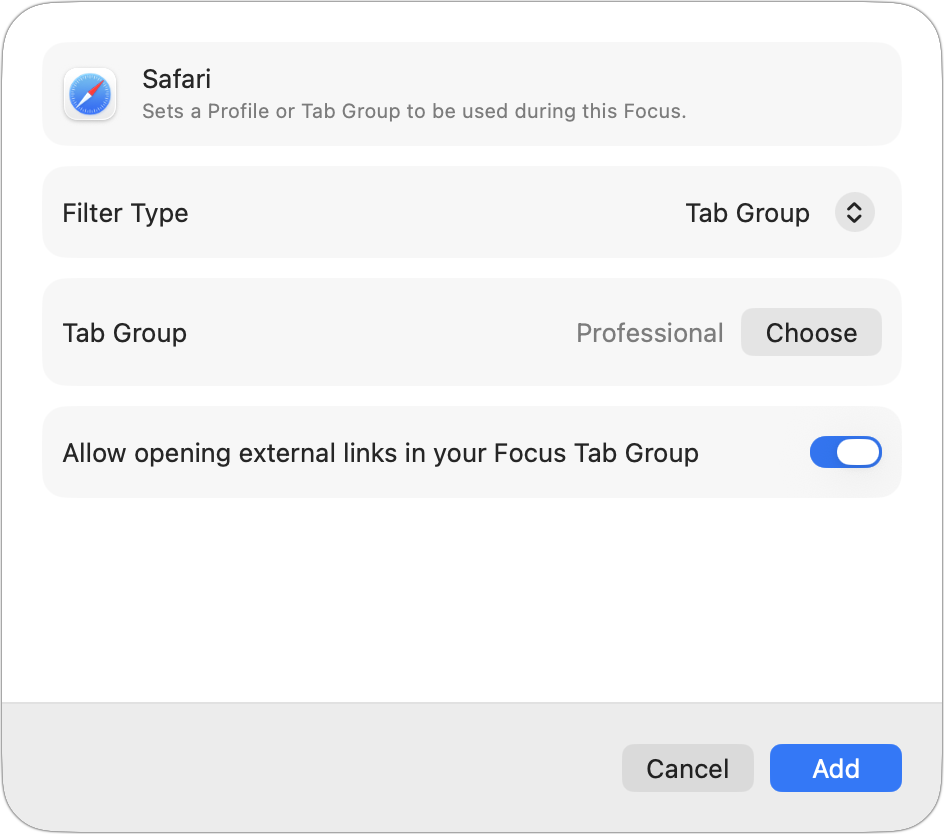Click the Safari filter description text

(x=414, y=111)
